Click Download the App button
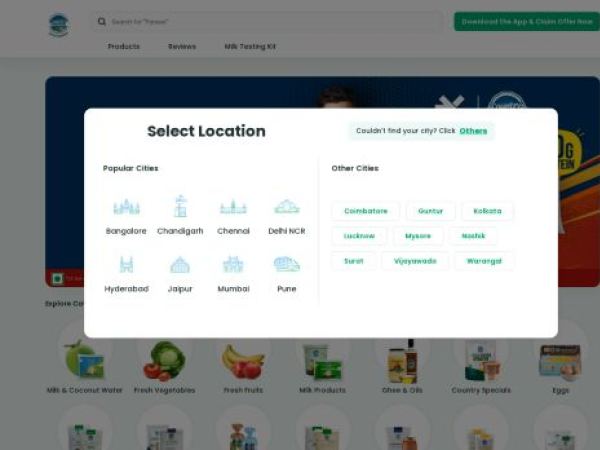Image resolution: width=600 pixels, height=450 pixels. (x=527, y=21)
